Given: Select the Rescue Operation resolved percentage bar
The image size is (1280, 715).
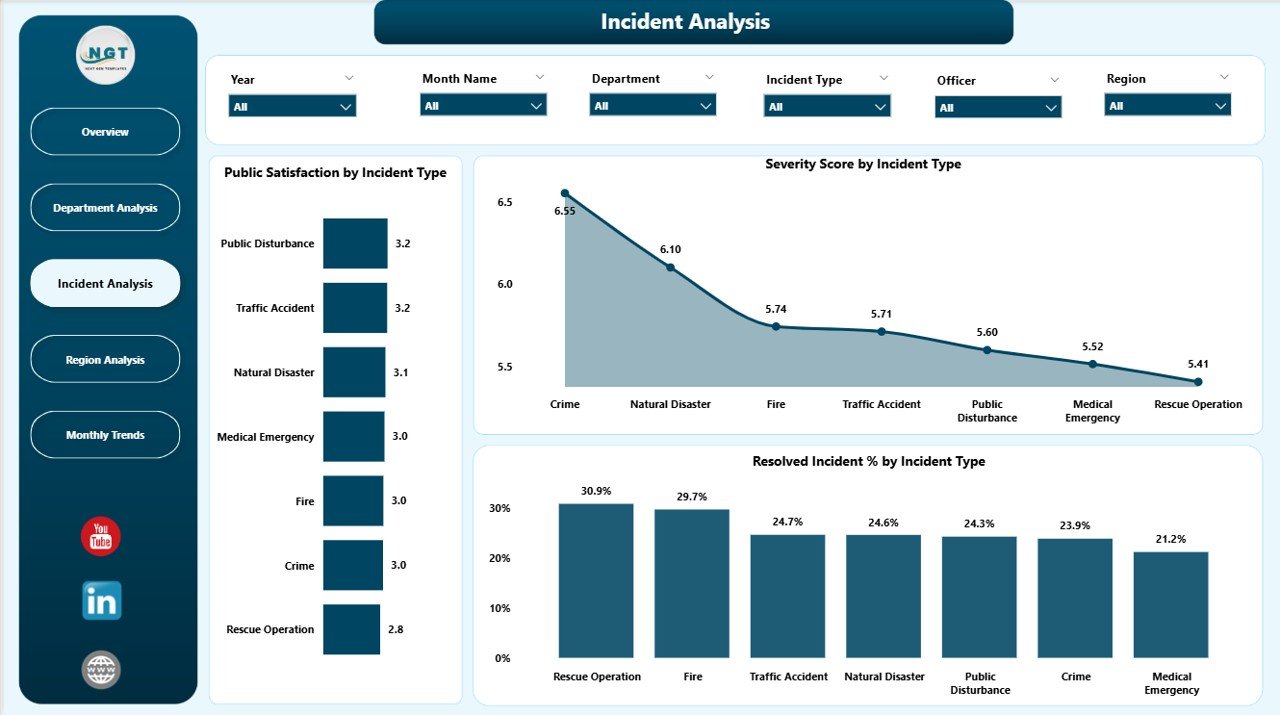Looking at the screenshot, I should coord(596,580).
